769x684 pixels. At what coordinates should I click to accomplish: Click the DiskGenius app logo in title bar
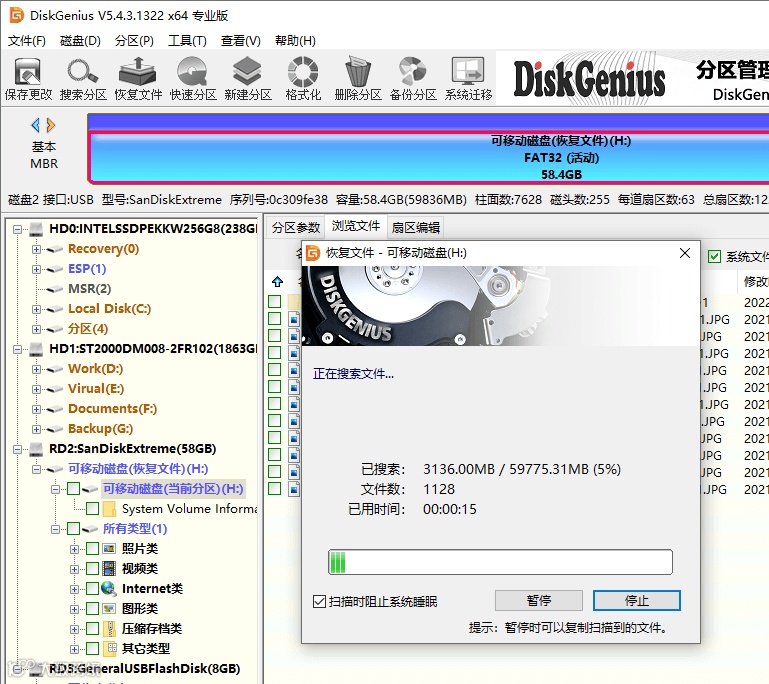click(17, 15)
